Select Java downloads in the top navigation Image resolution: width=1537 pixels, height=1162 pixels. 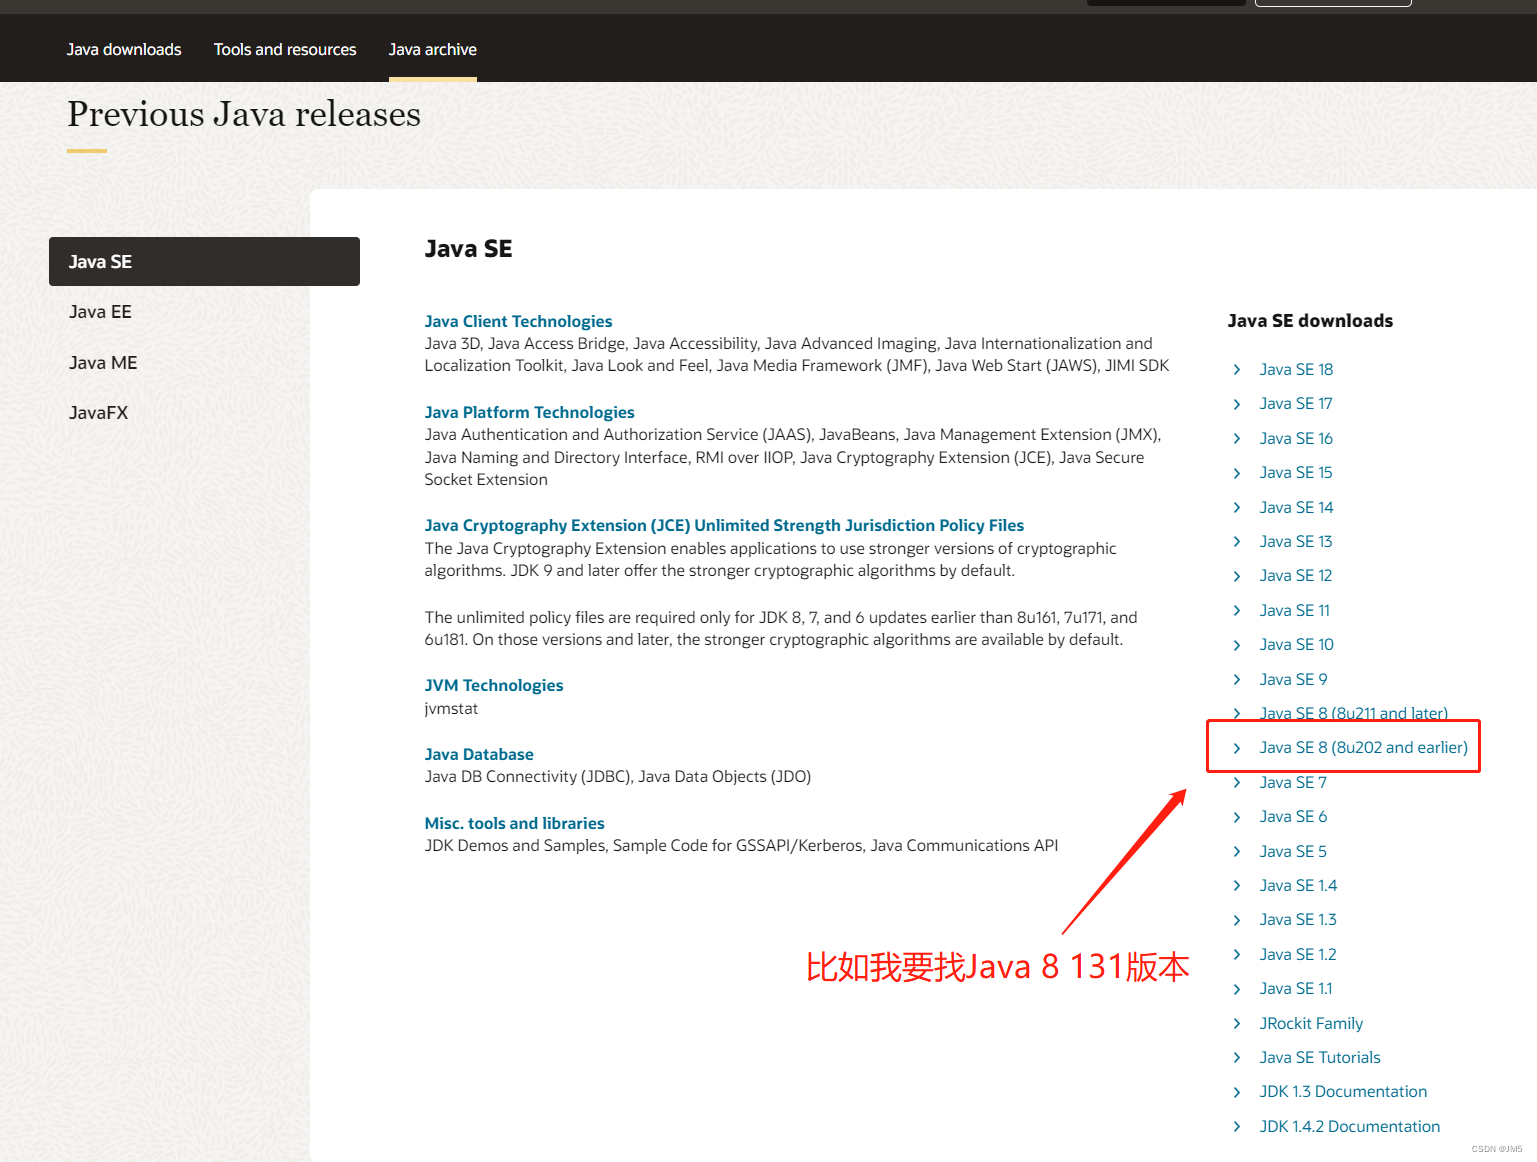[123, 48]
